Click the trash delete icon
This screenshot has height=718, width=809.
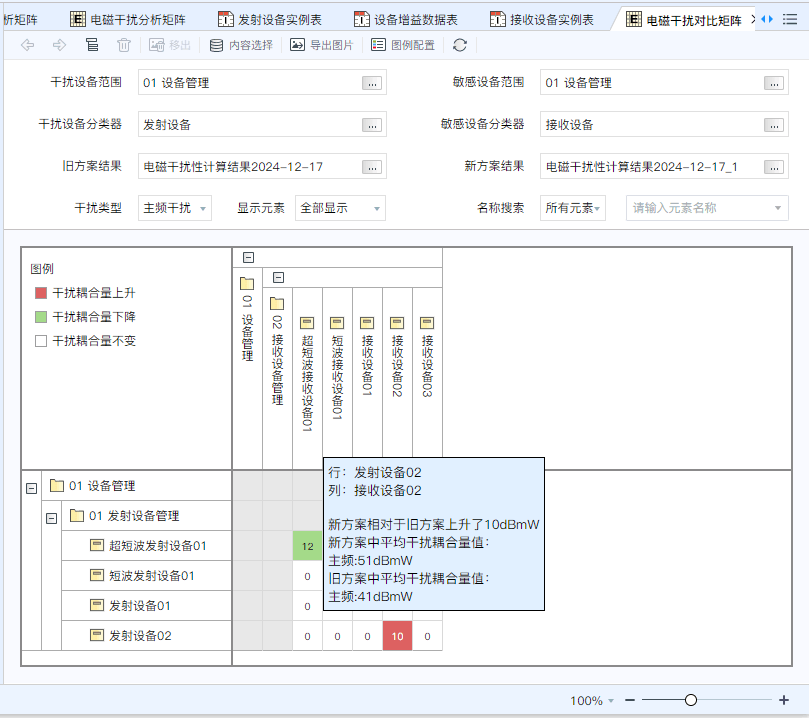(x=124, y=45)
